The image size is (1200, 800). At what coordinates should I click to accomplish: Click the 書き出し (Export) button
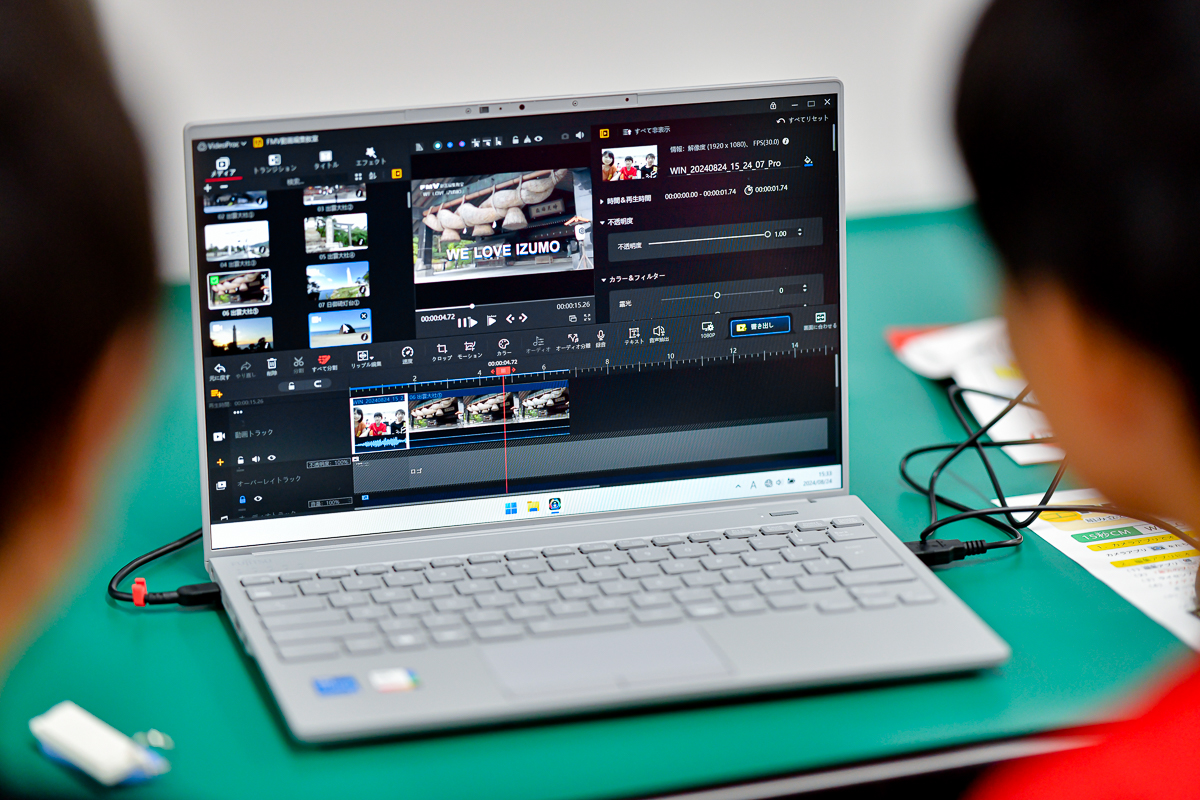click(760, 325)
